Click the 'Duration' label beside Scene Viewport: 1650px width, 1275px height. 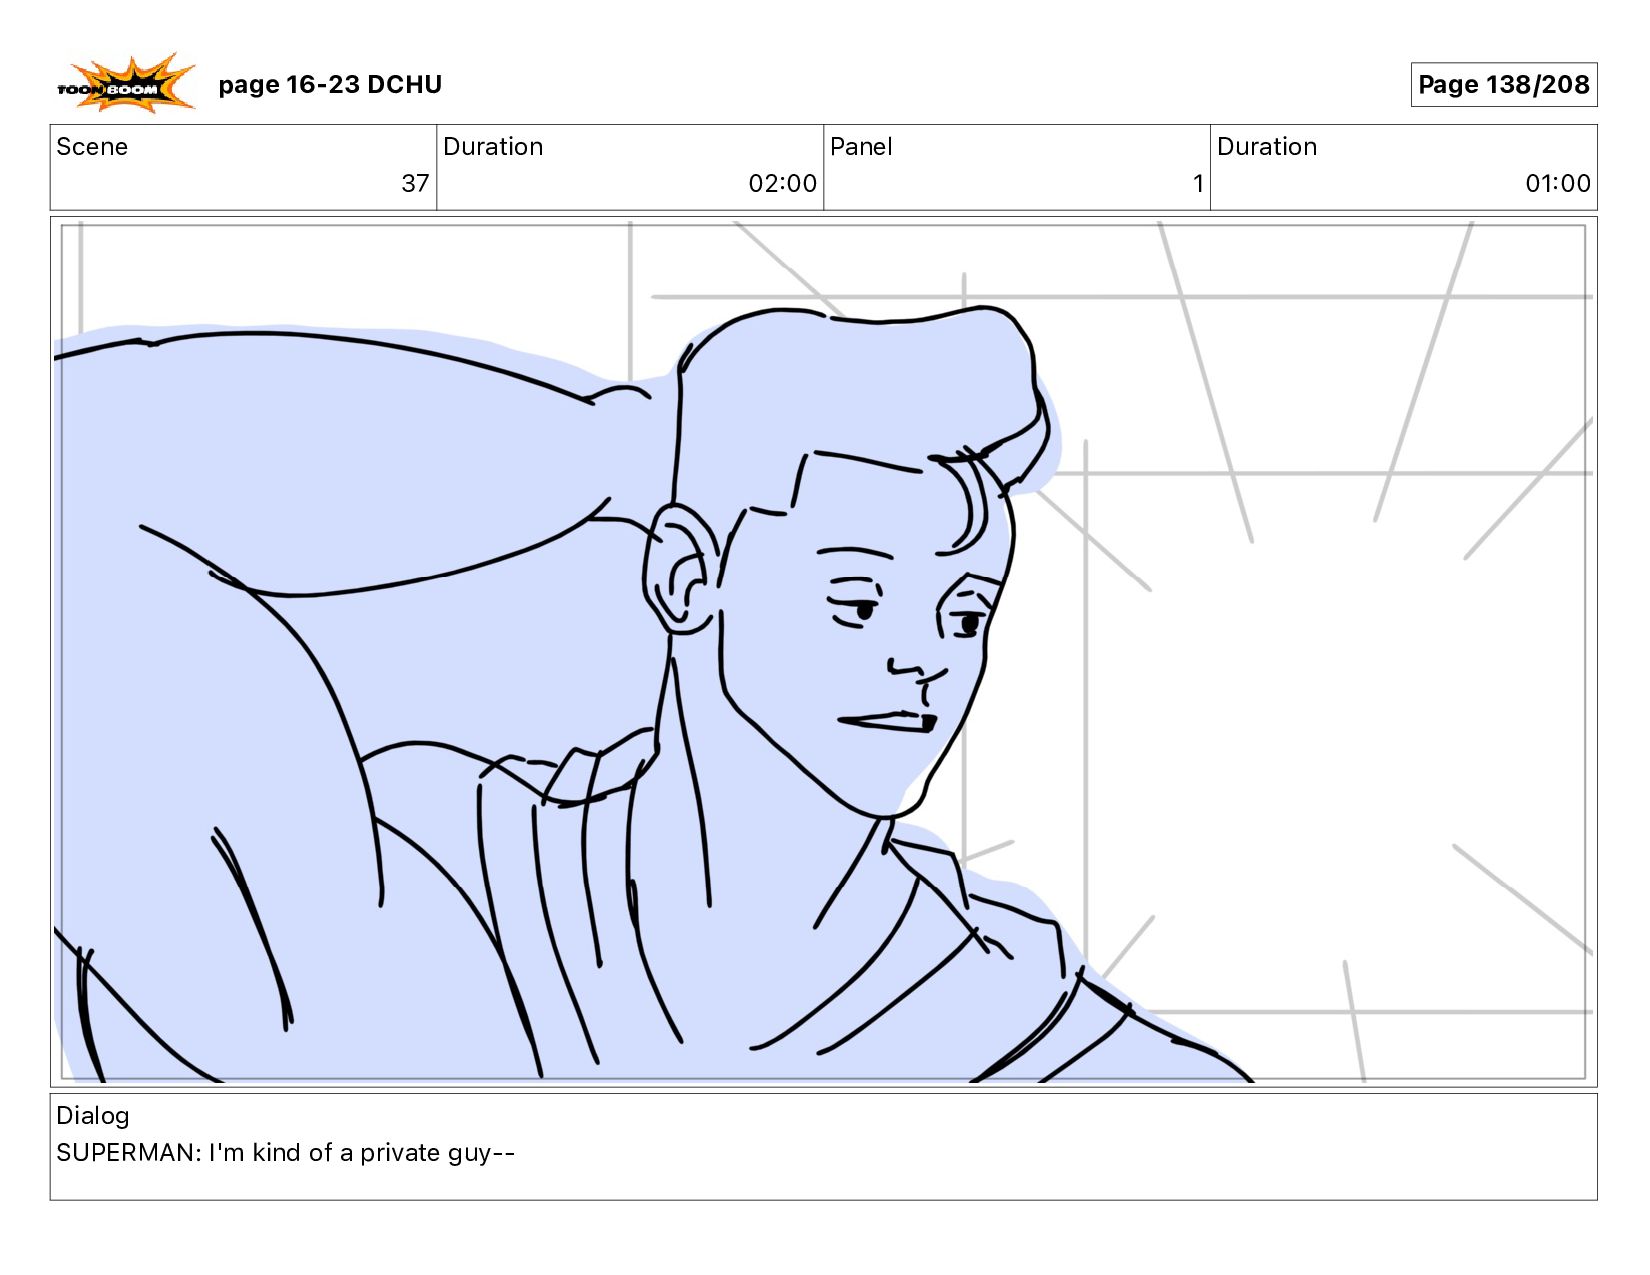[493, 147]
